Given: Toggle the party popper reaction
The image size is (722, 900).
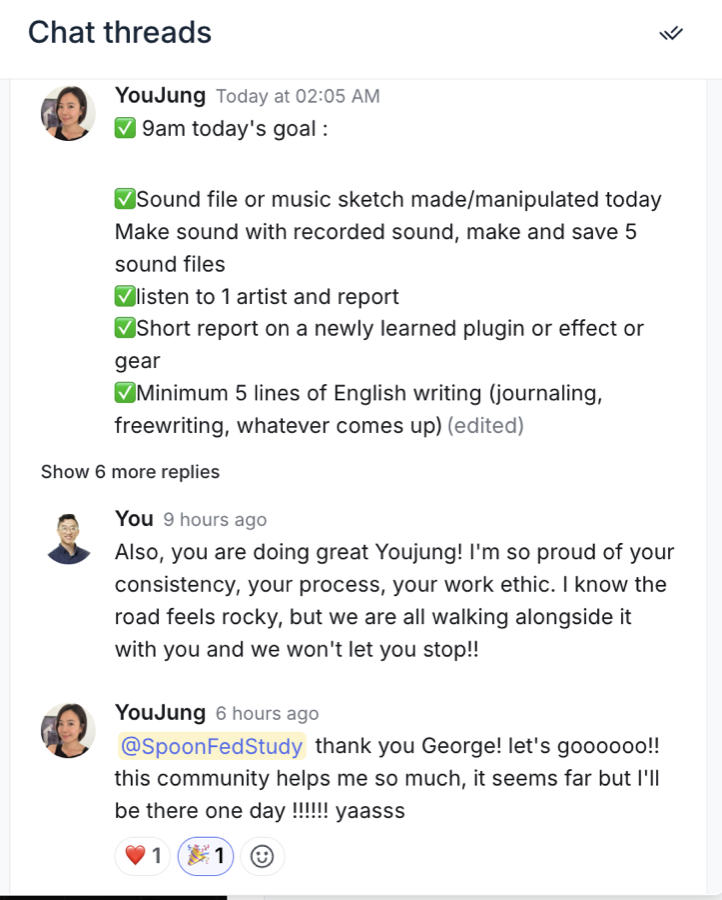Looking at the screenshot, I should tap(205, 856).
